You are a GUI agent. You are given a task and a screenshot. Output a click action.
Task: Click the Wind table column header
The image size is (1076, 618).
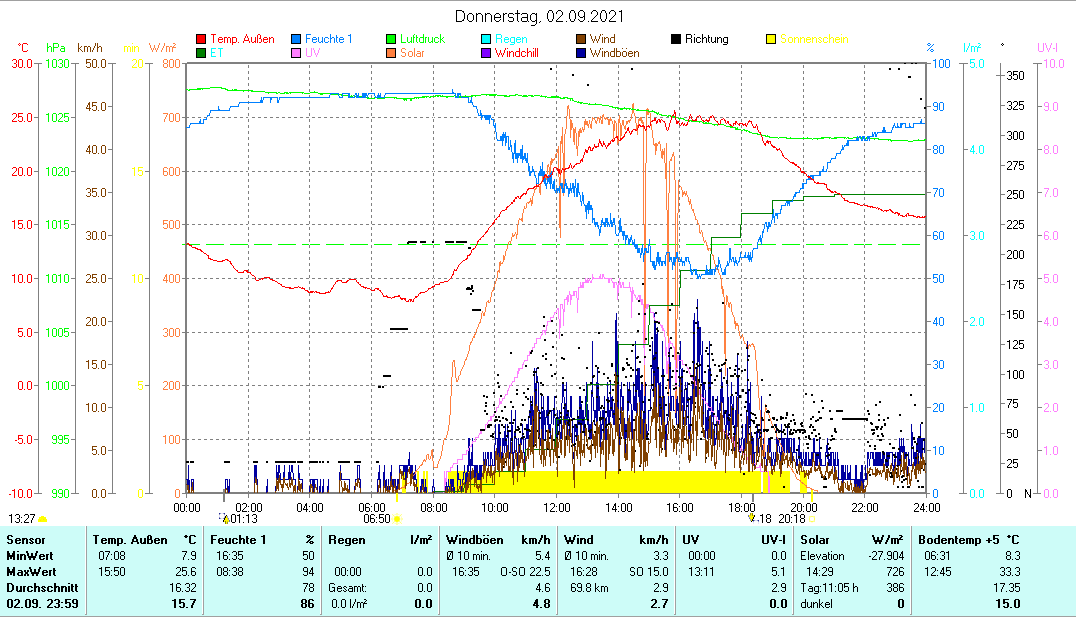(x=578, y=540)
